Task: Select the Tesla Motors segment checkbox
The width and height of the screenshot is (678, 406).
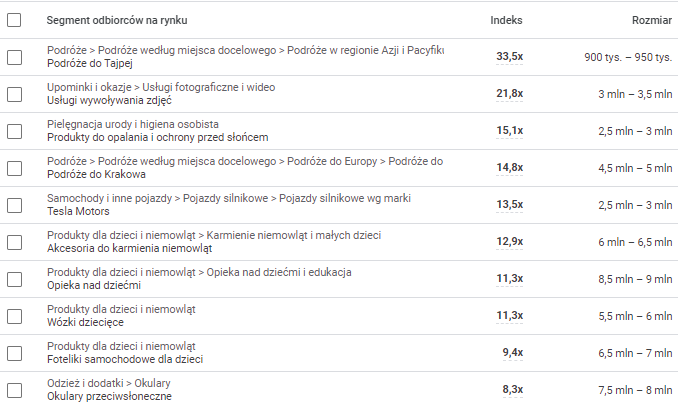Action: 14,205
